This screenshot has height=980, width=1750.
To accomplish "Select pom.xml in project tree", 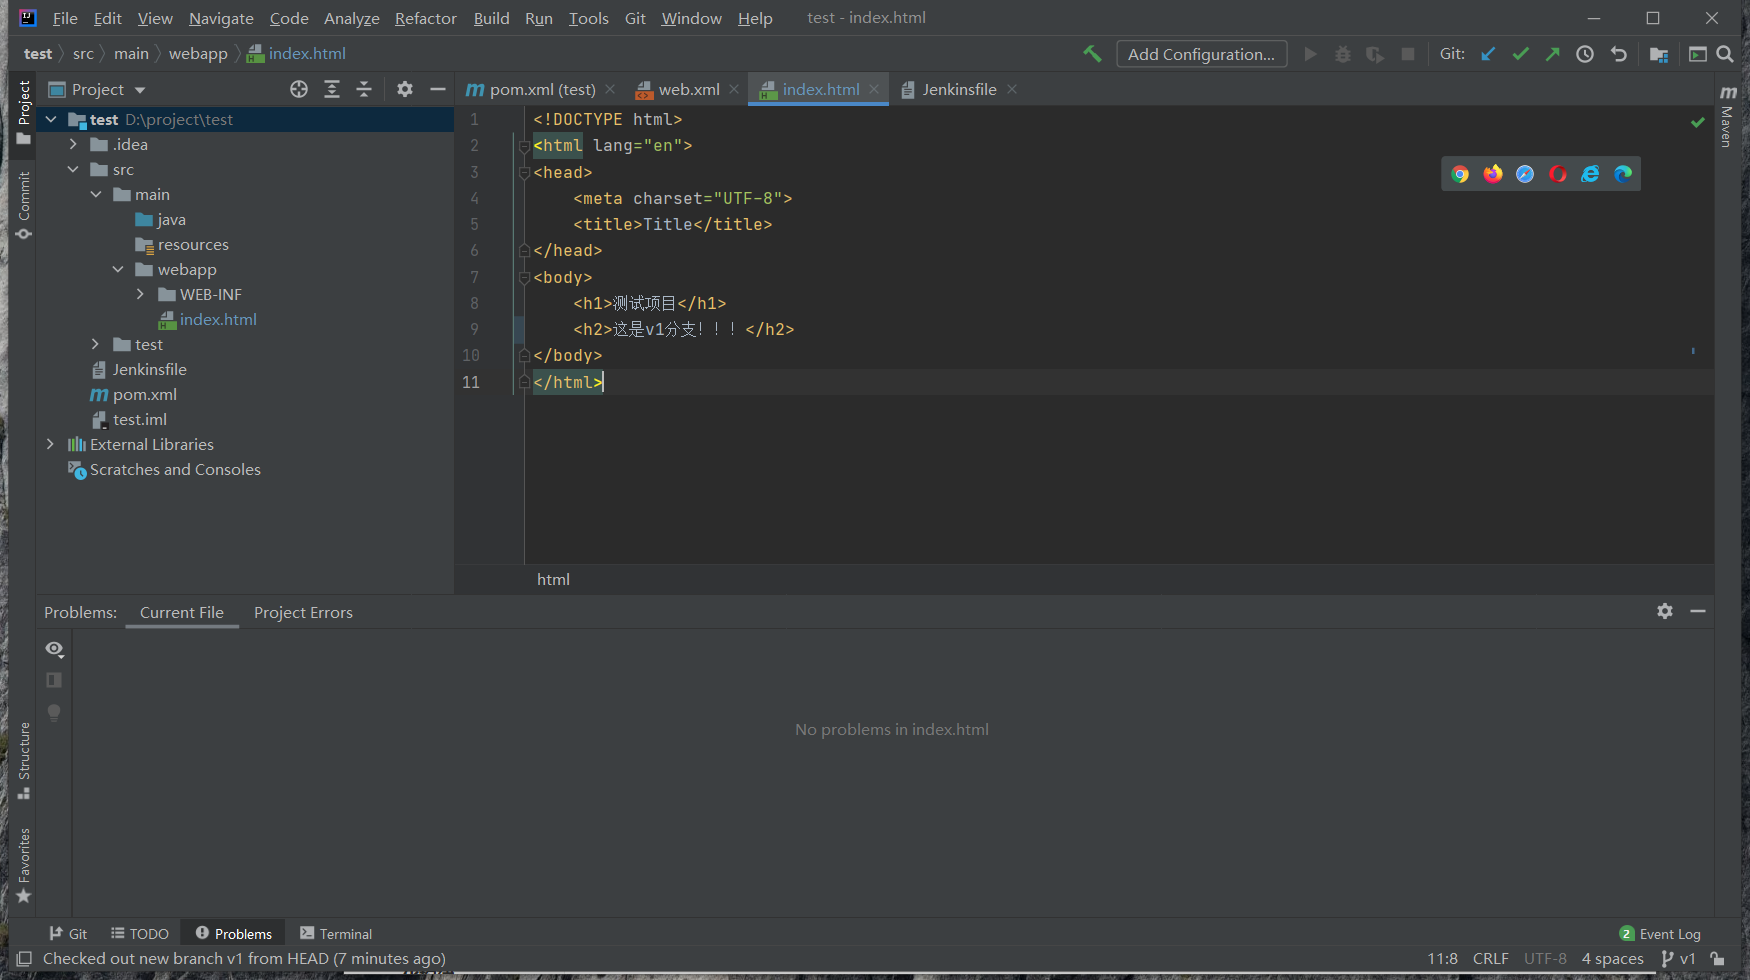I will [144, 394].
